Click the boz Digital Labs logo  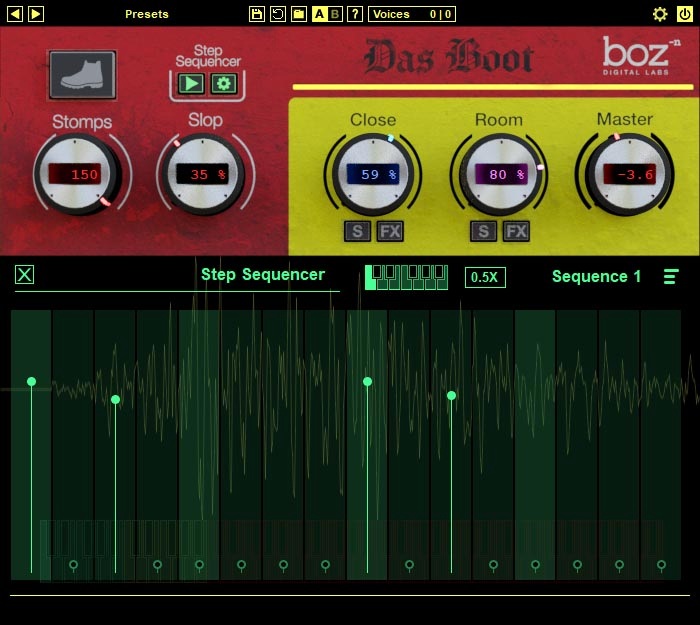(640, 56)
